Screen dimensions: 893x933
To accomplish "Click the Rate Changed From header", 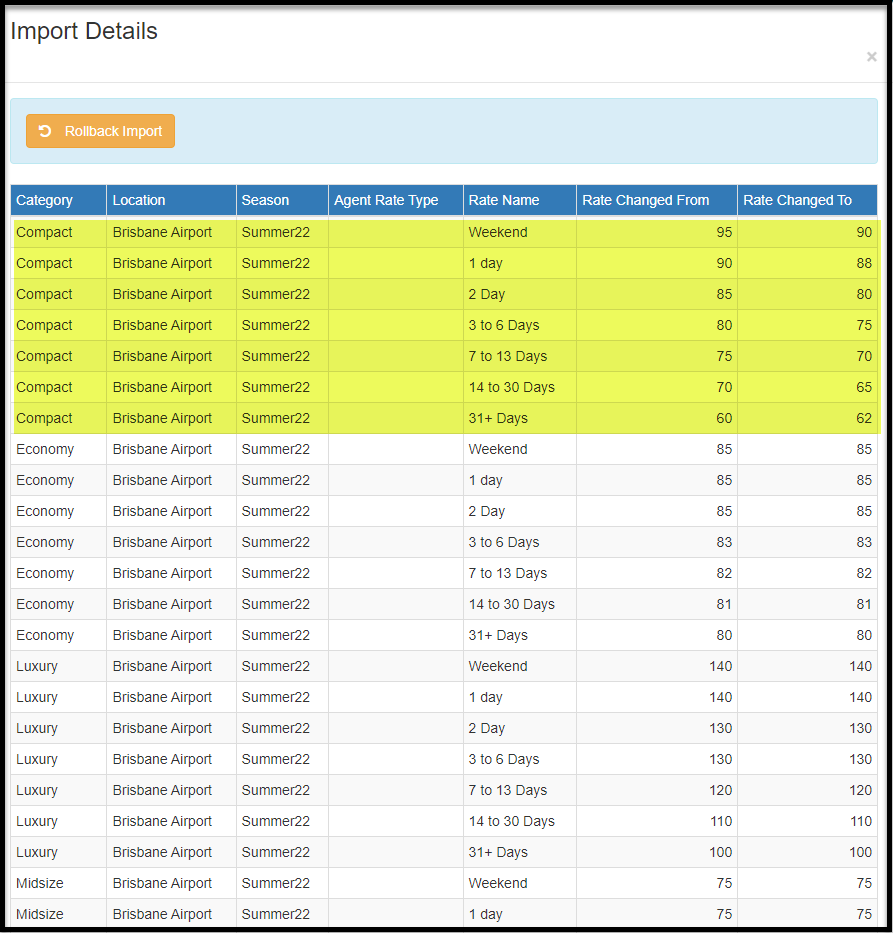I will [657, 200].
